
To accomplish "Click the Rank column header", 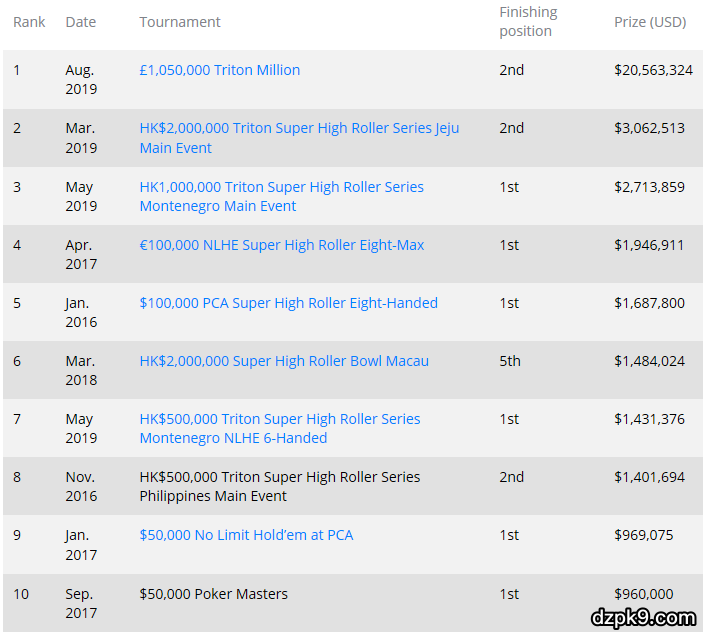I will [x=29, y=22].
